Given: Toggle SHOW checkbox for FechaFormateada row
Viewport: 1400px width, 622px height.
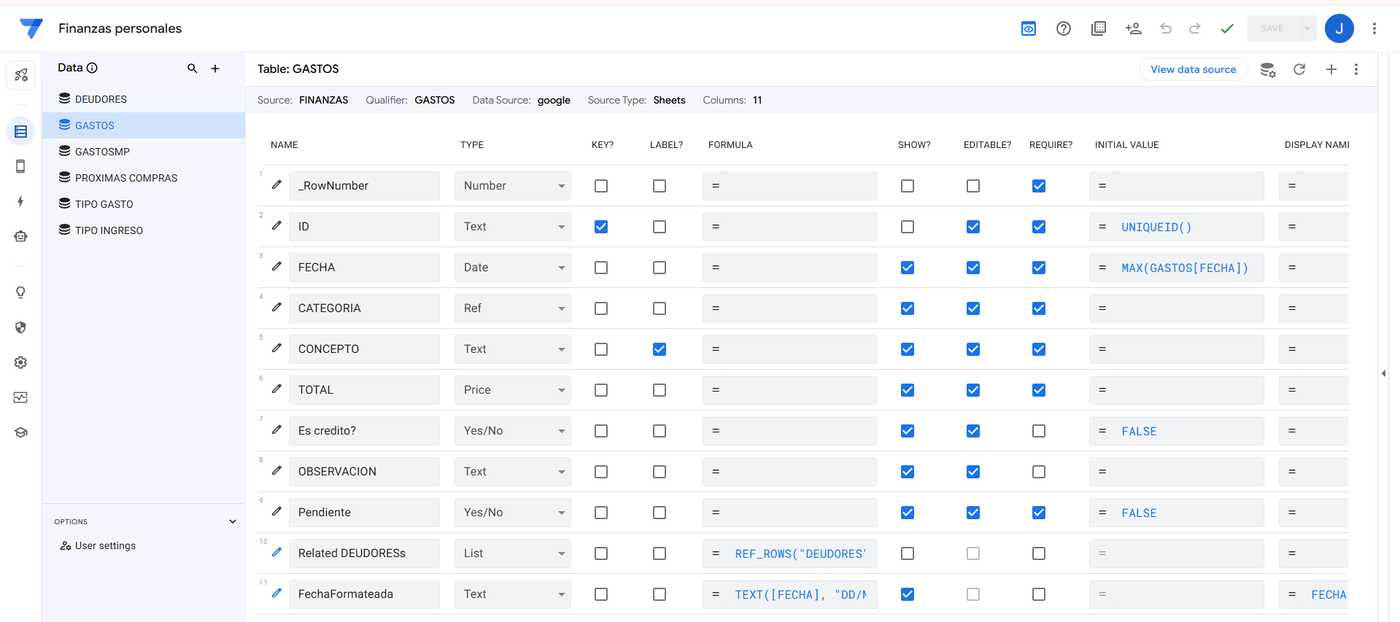Looking at the screenshot, I should 907,594.
